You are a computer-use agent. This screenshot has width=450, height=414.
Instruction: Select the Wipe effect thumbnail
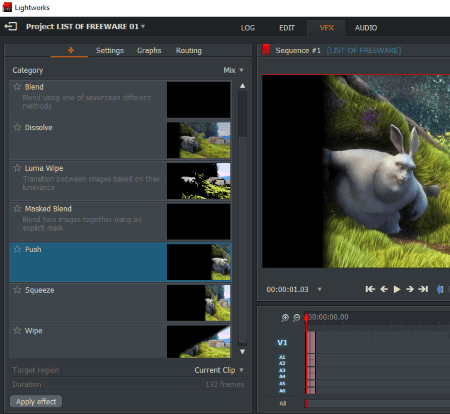[x=198, y=342]
